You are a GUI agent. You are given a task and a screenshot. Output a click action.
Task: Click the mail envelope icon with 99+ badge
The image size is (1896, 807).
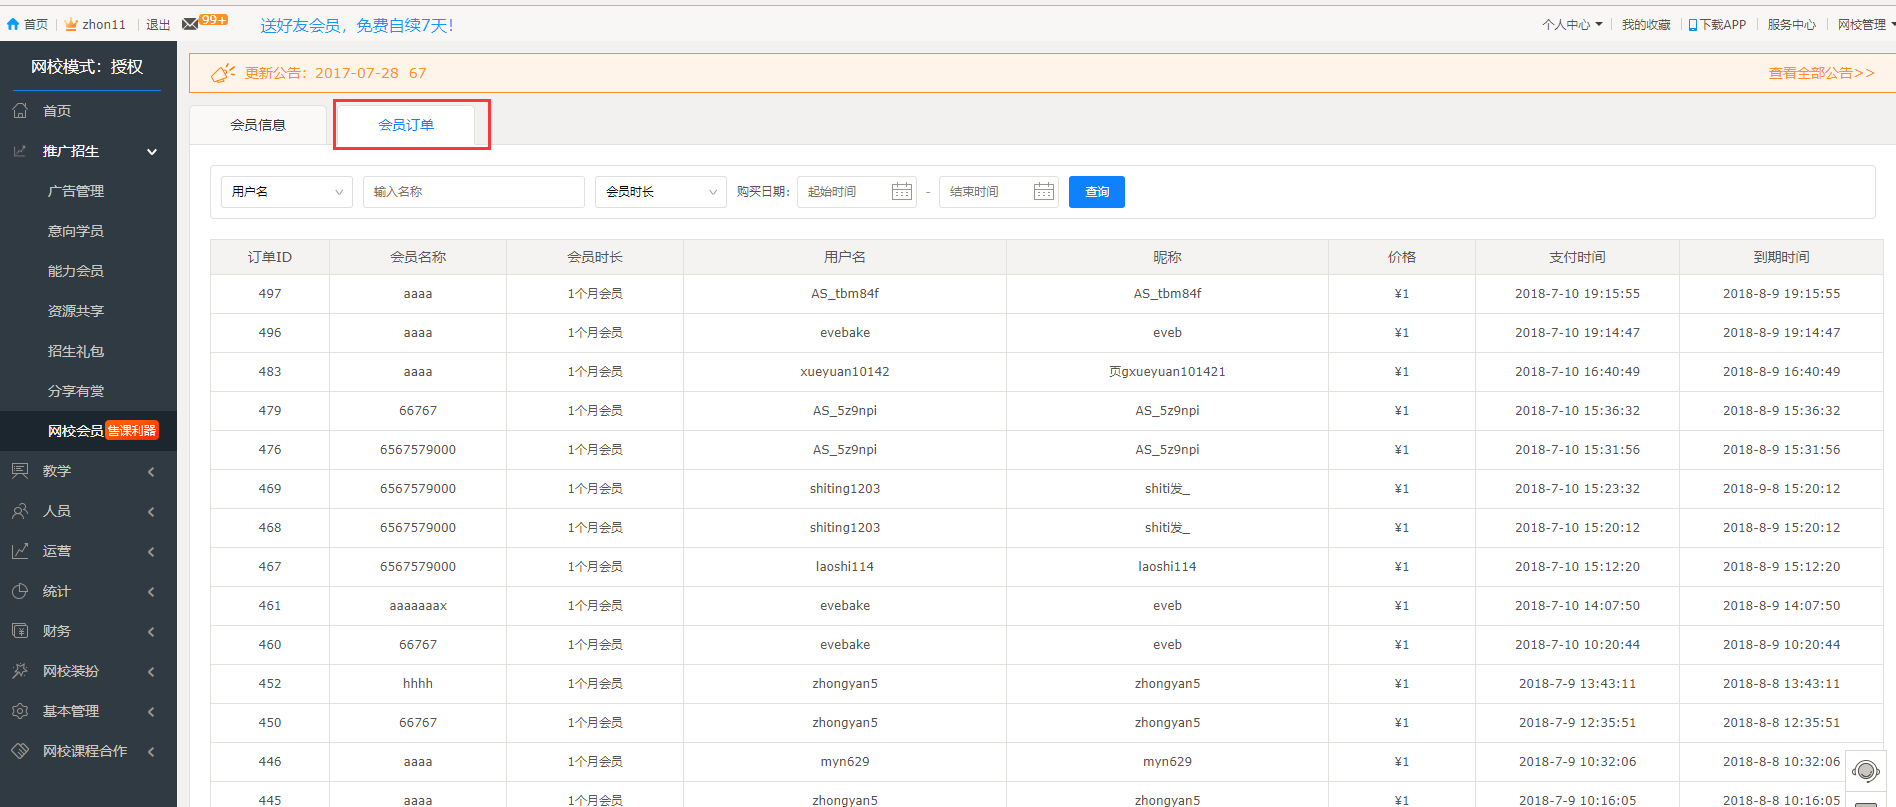(x=191, y=24)
